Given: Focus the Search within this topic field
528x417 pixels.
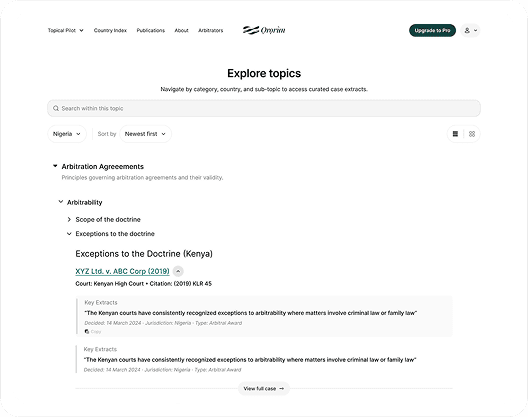Looking at the screenshot, I should pos(264,108).
